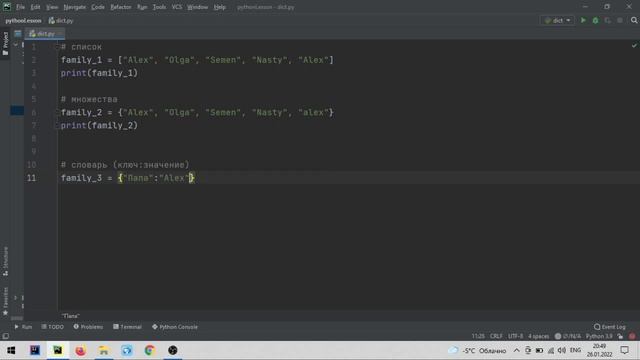
Task: Open the Python 3.9 interpreter selector
Action: tap(599, 336)
